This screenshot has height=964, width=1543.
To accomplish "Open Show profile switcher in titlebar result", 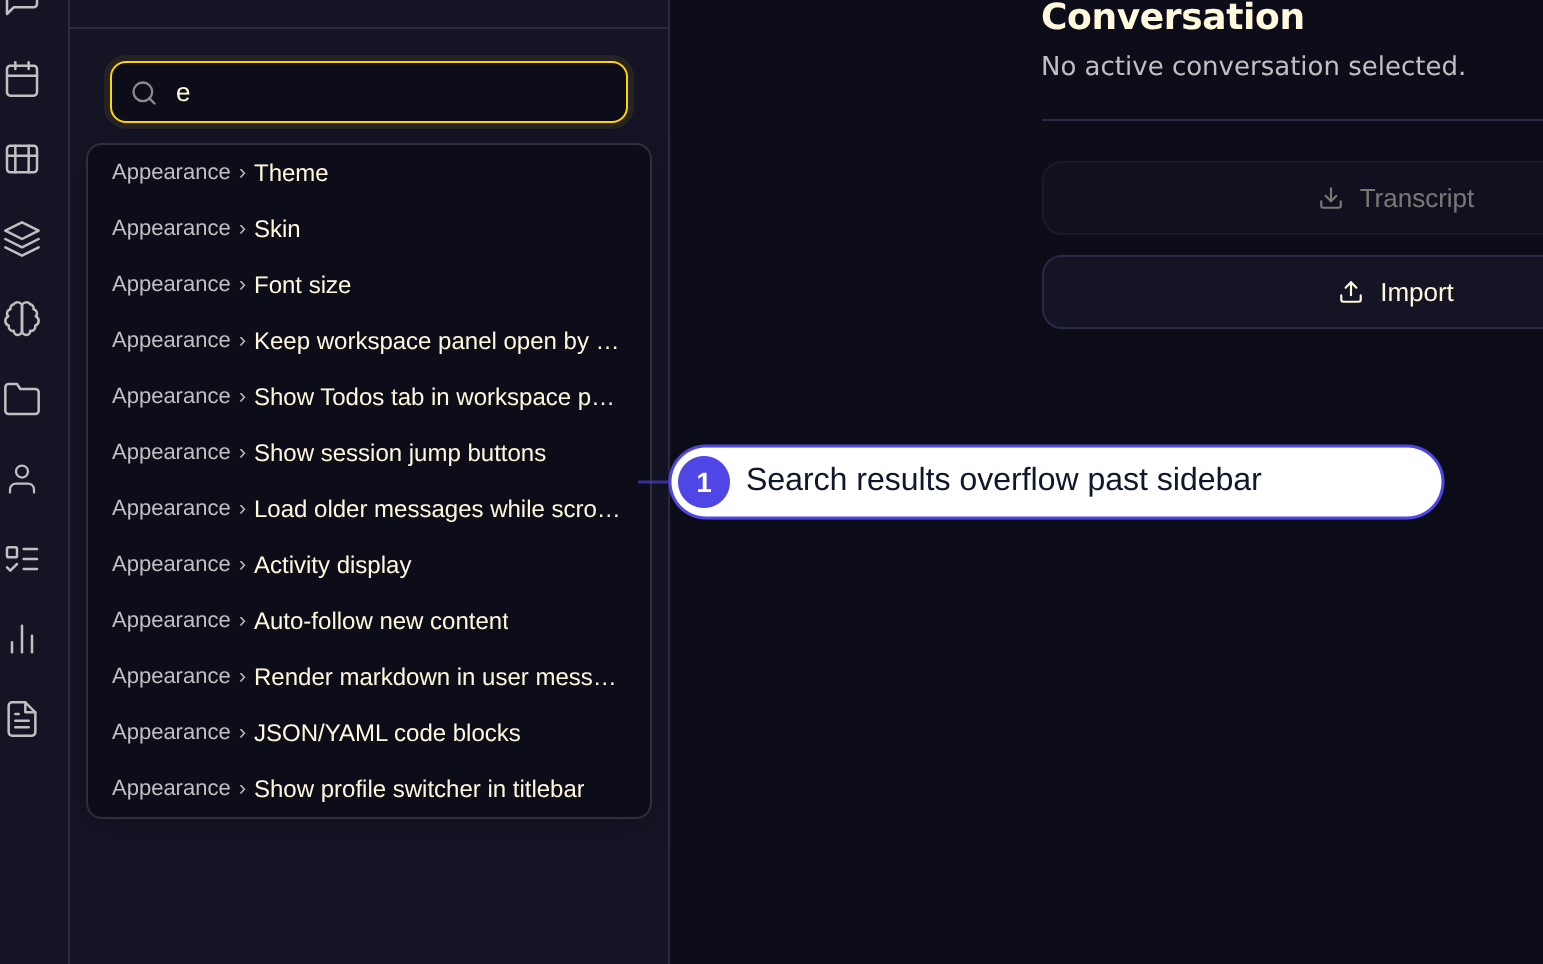I will tap(369, 789).
